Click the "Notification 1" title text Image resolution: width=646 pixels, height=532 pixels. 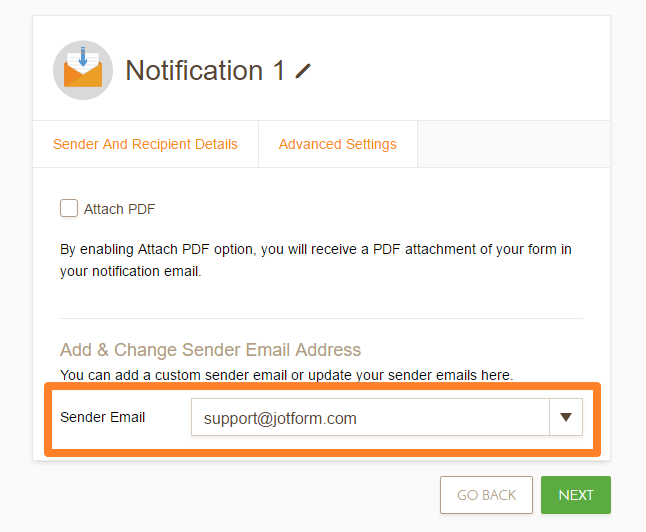(x=207, y=71)
